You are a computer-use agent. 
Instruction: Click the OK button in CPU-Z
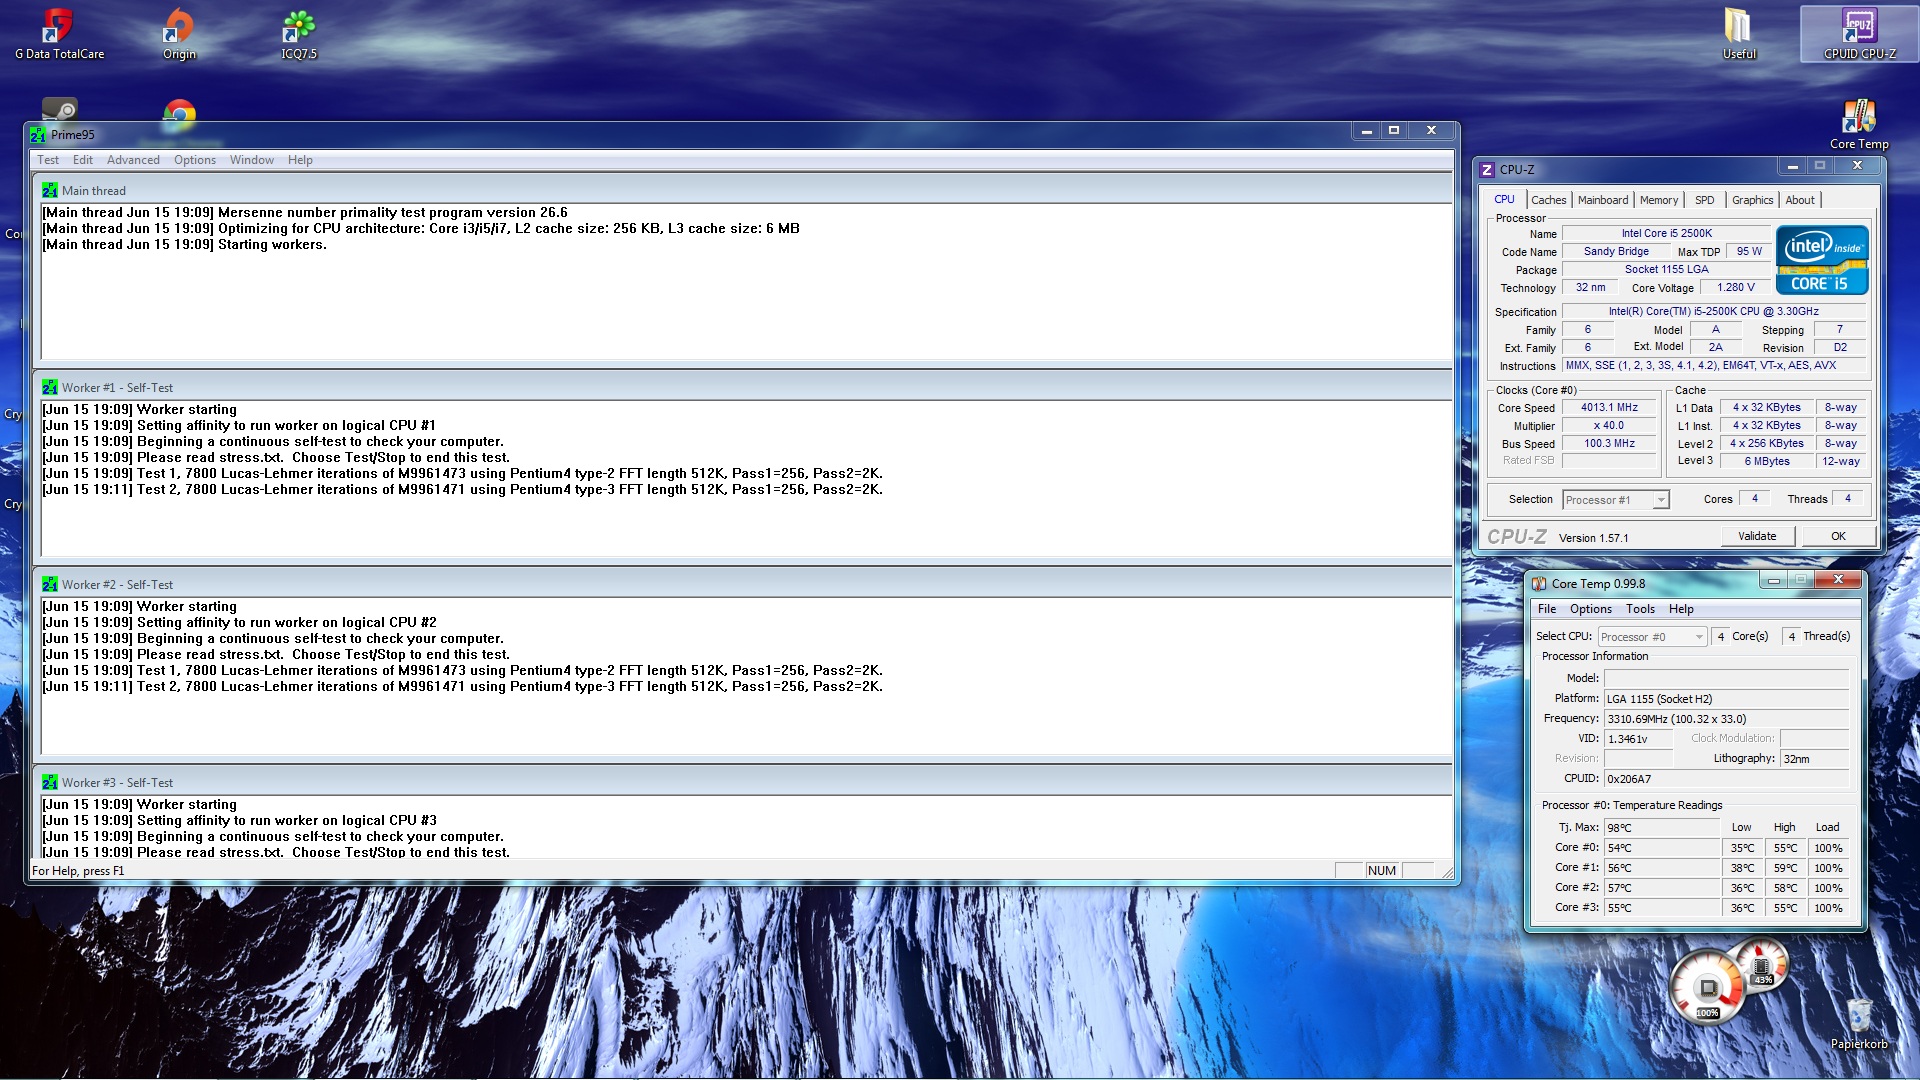pos(1838,536)
